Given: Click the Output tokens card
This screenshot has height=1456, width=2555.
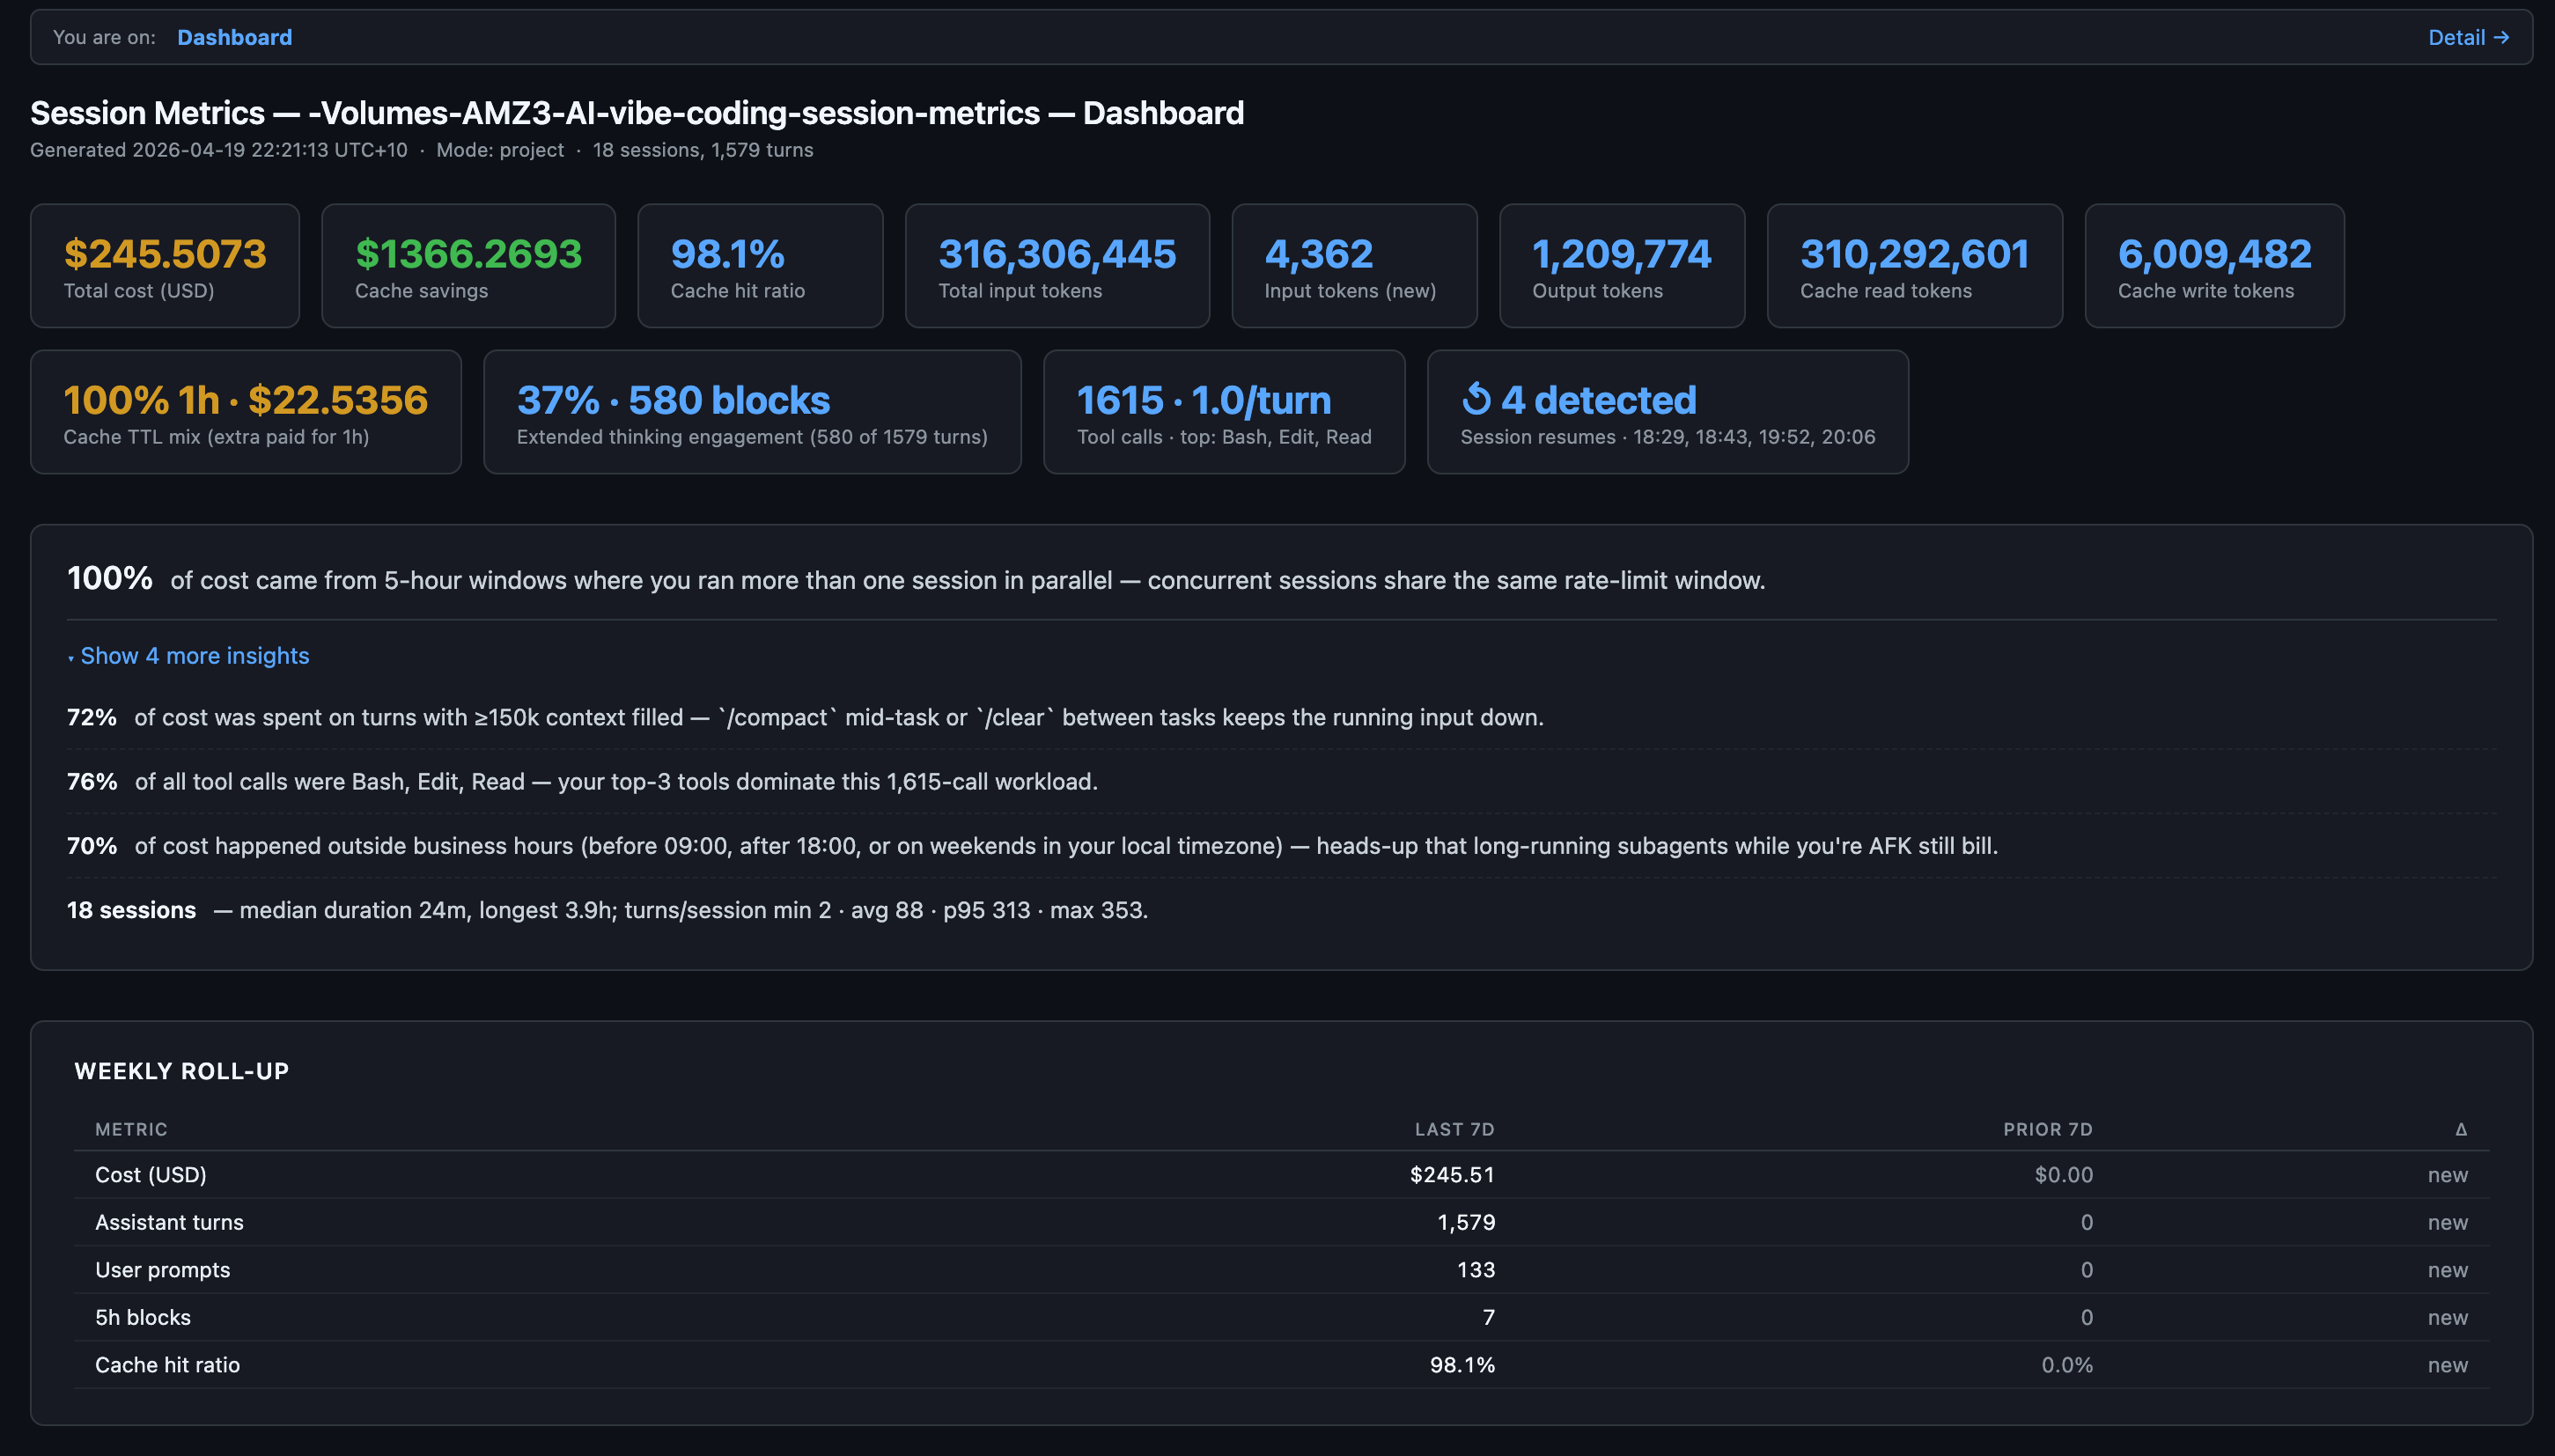Looking at the screenshot, I should click(1621, 266).
